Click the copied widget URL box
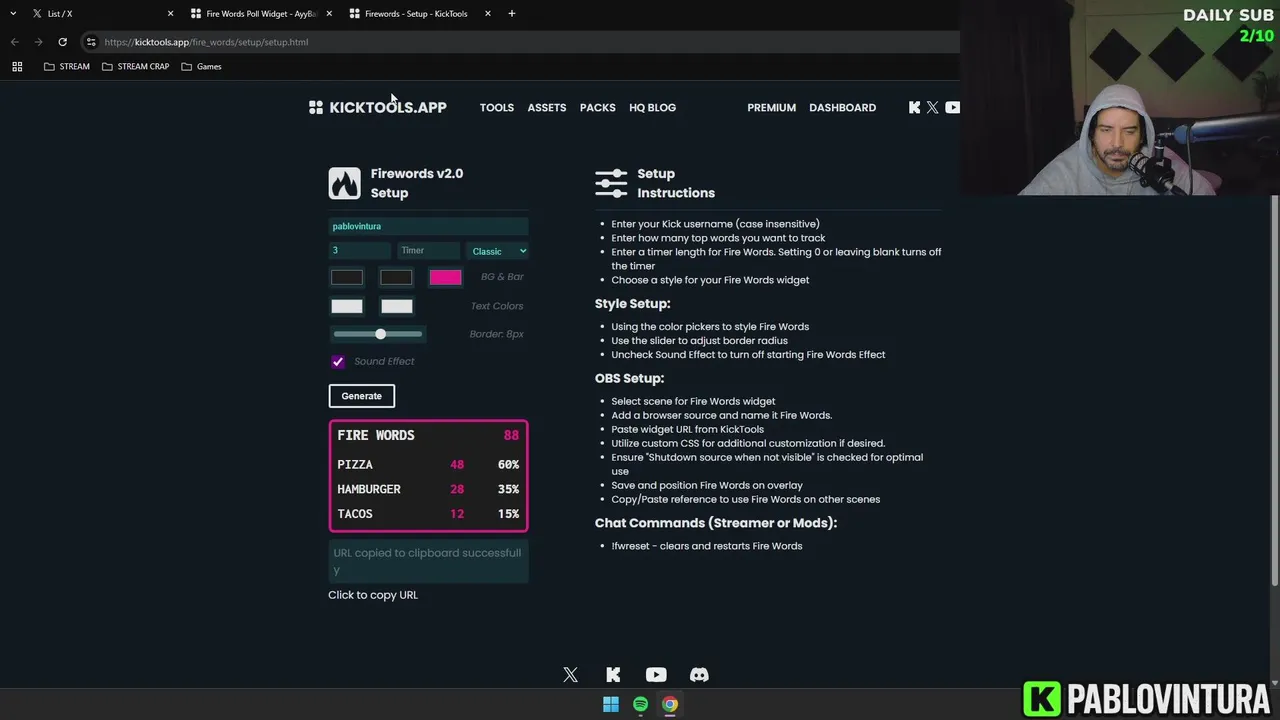The height and width of the screenshot is (720, 1280). pos(428,561)
